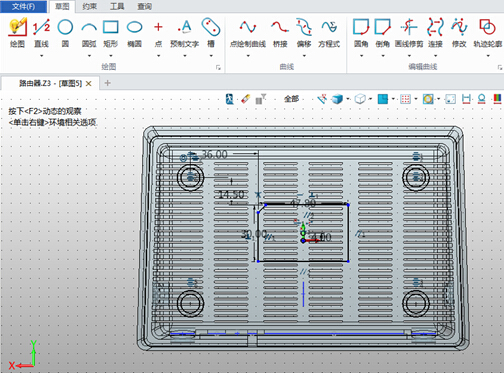Choose the 矩形 rectangle tool

[110, 33]
